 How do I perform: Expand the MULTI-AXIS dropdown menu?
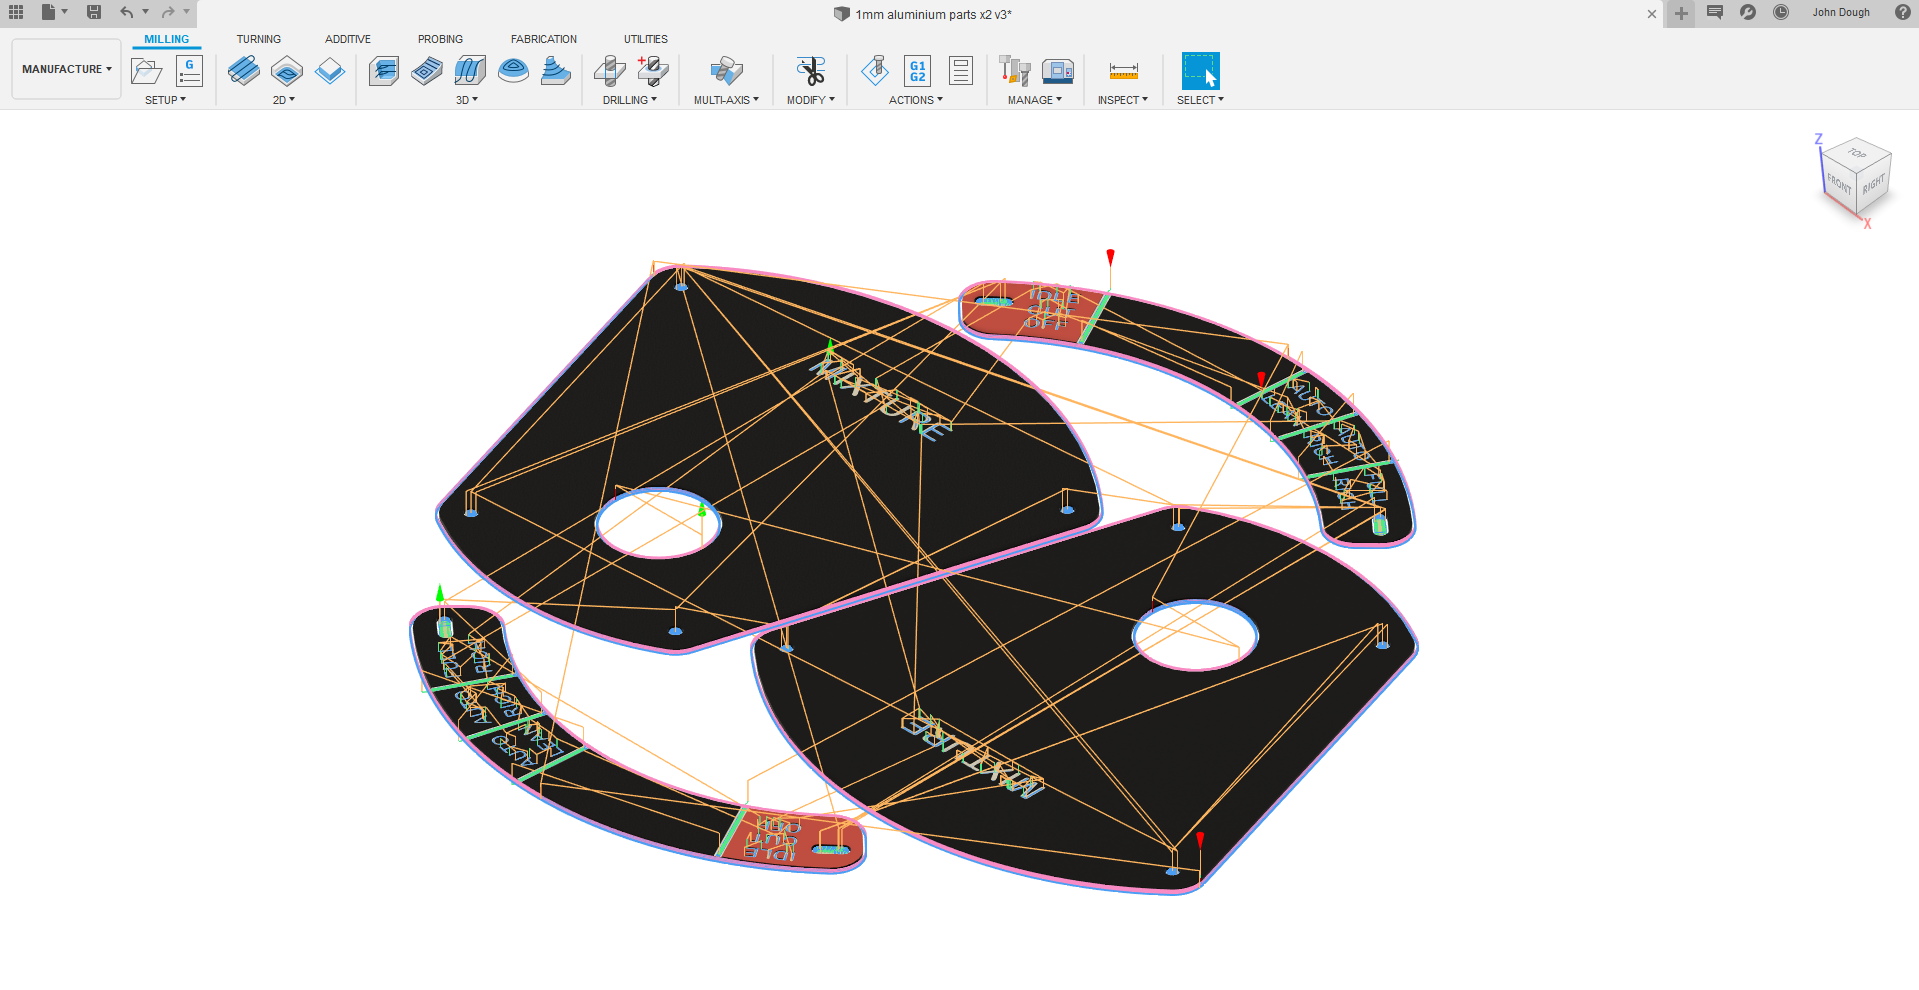coord(726,100)
